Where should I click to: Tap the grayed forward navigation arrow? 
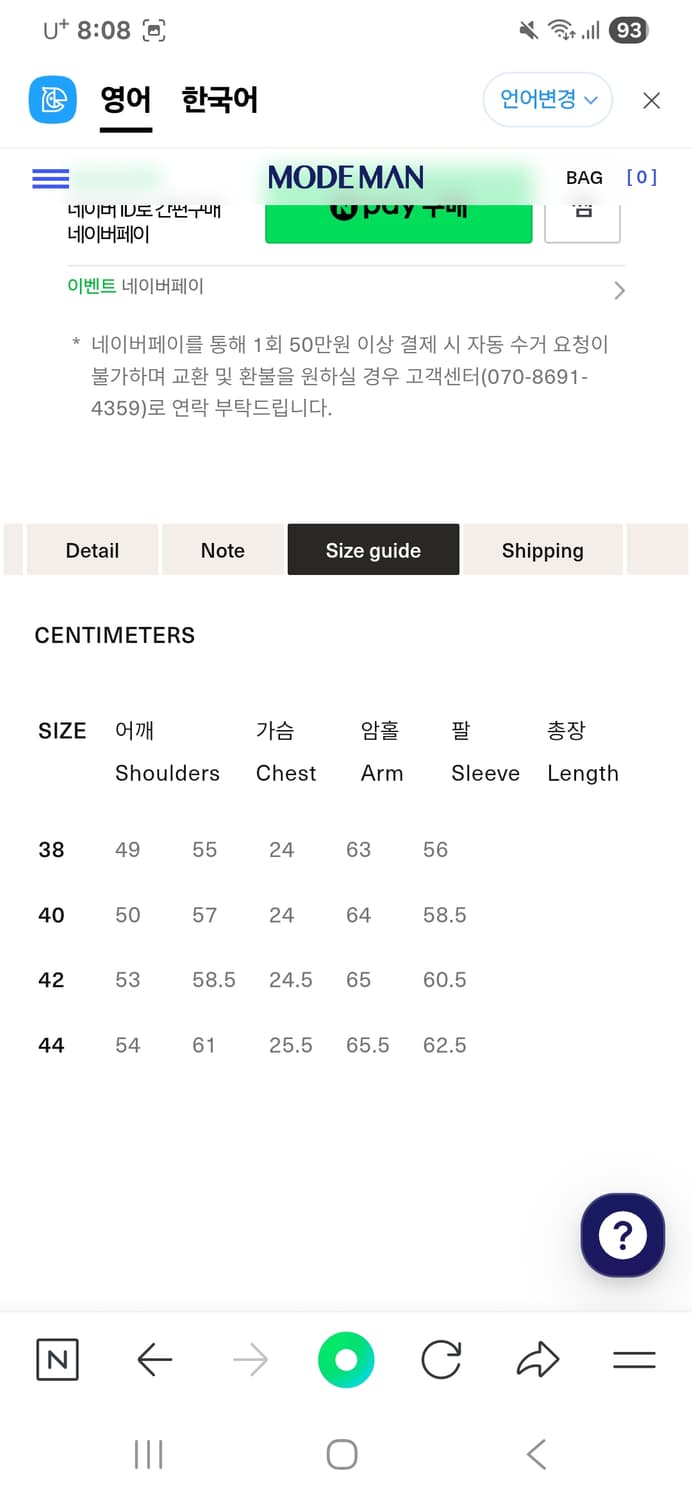[x=249, y=1359]
